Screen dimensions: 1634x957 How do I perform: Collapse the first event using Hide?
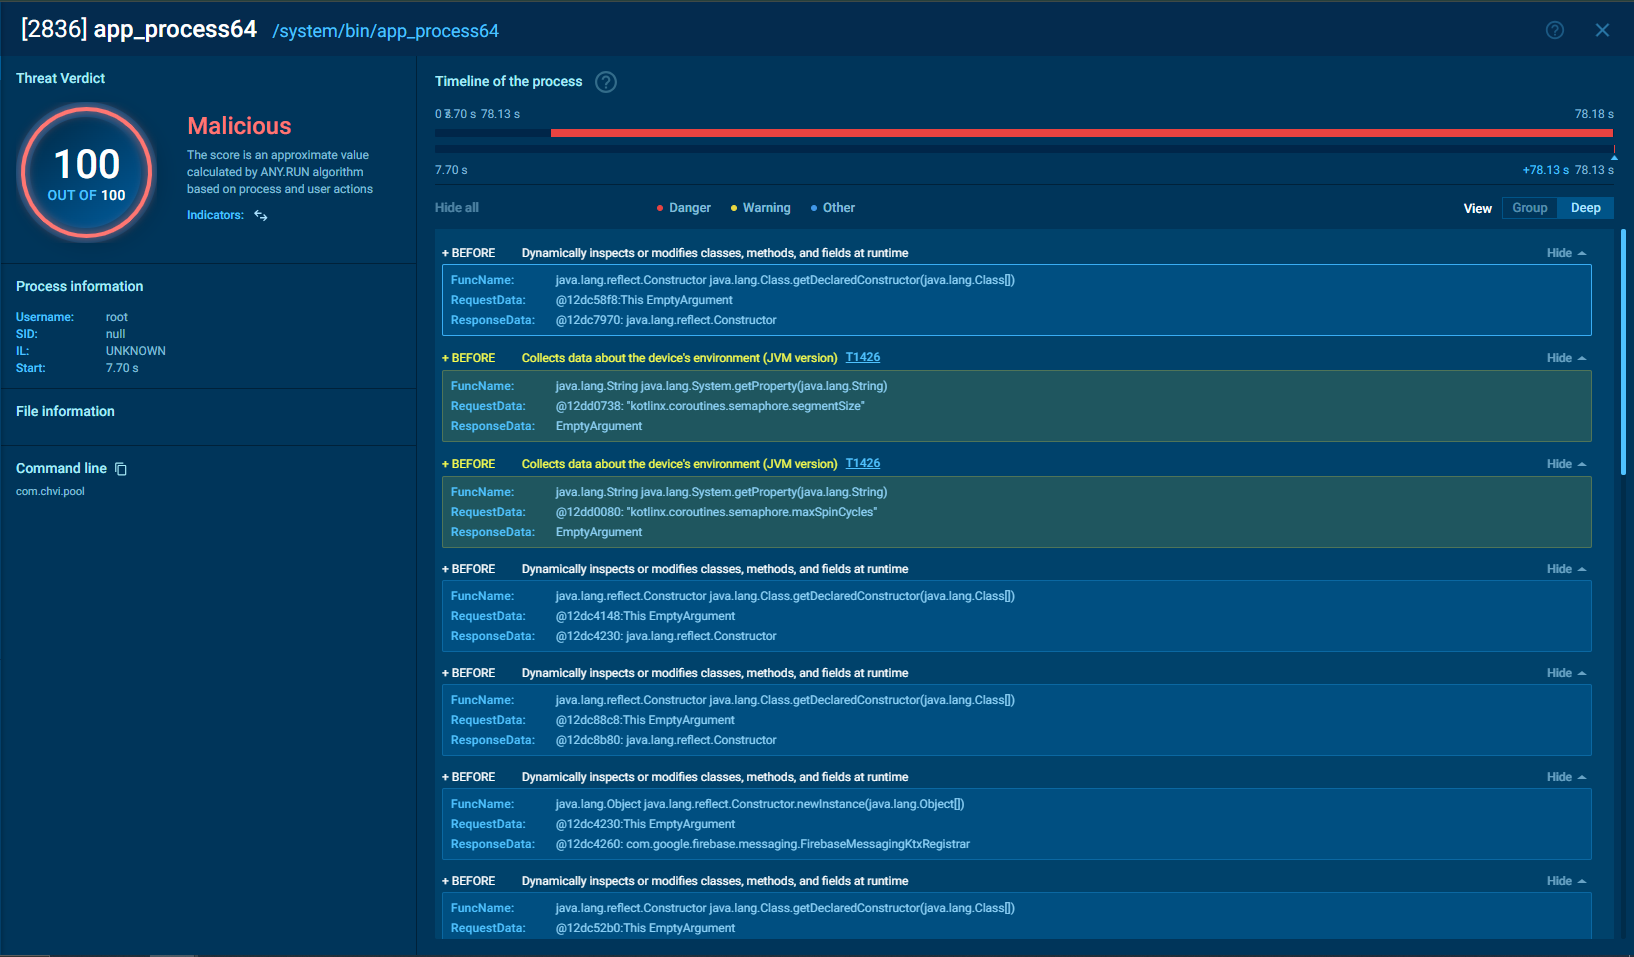click(1566, 253)
